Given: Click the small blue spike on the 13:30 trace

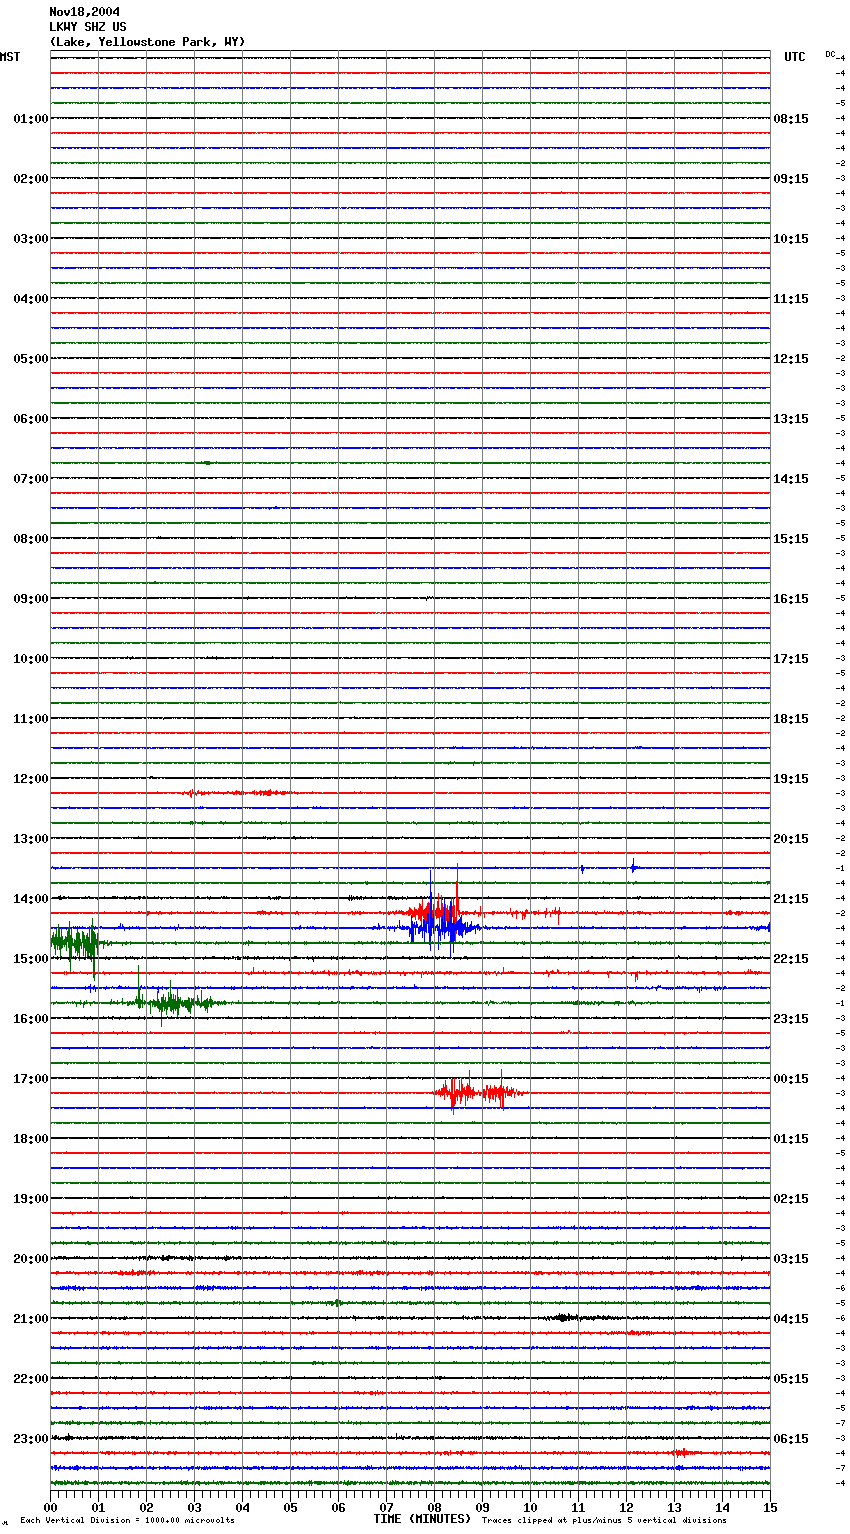Looking at the screenshot, I should pos(633,866).
